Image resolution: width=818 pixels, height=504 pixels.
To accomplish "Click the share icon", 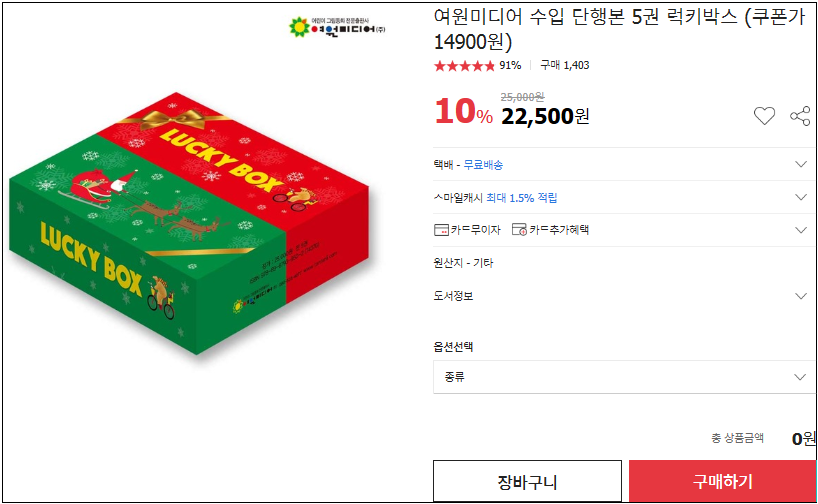I will click(800, 116).
